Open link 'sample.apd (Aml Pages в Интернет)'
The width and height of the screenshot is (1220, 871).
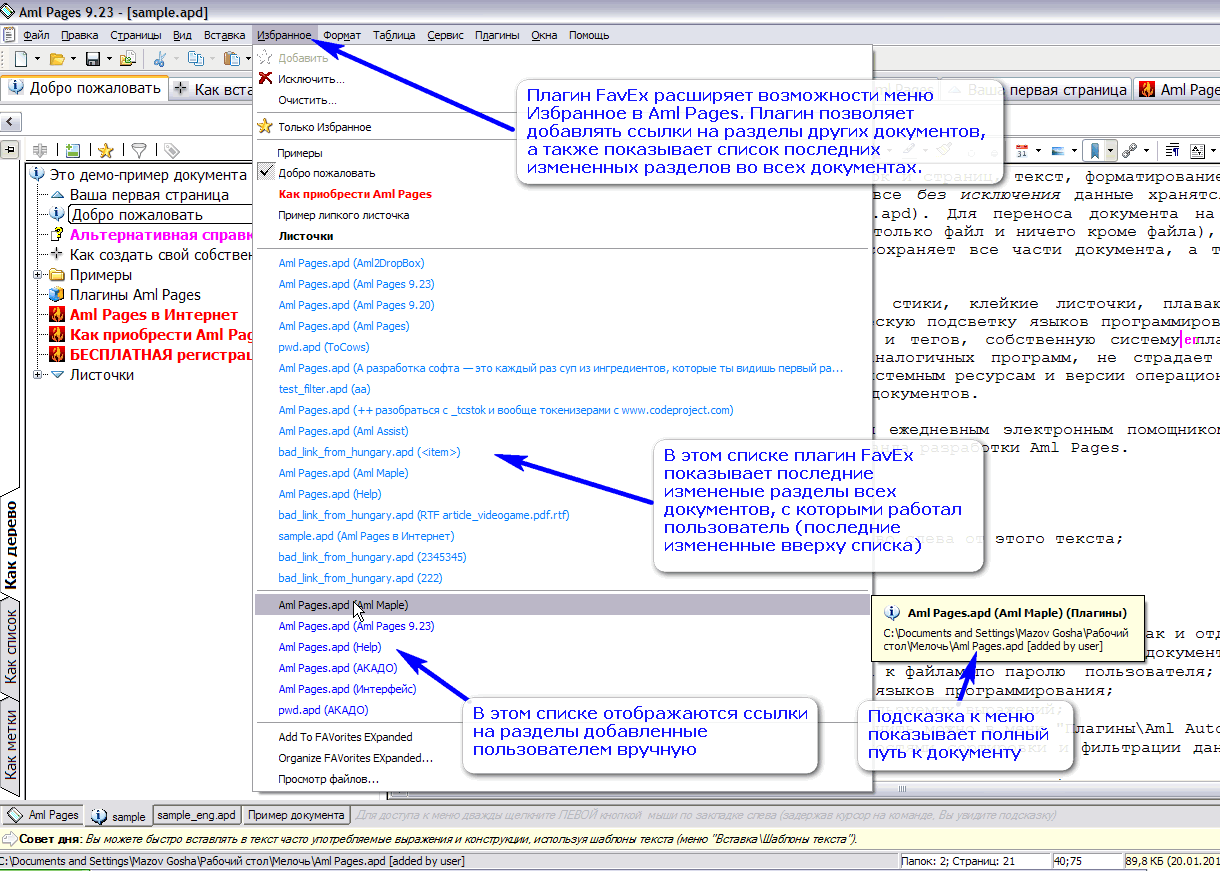367,536
